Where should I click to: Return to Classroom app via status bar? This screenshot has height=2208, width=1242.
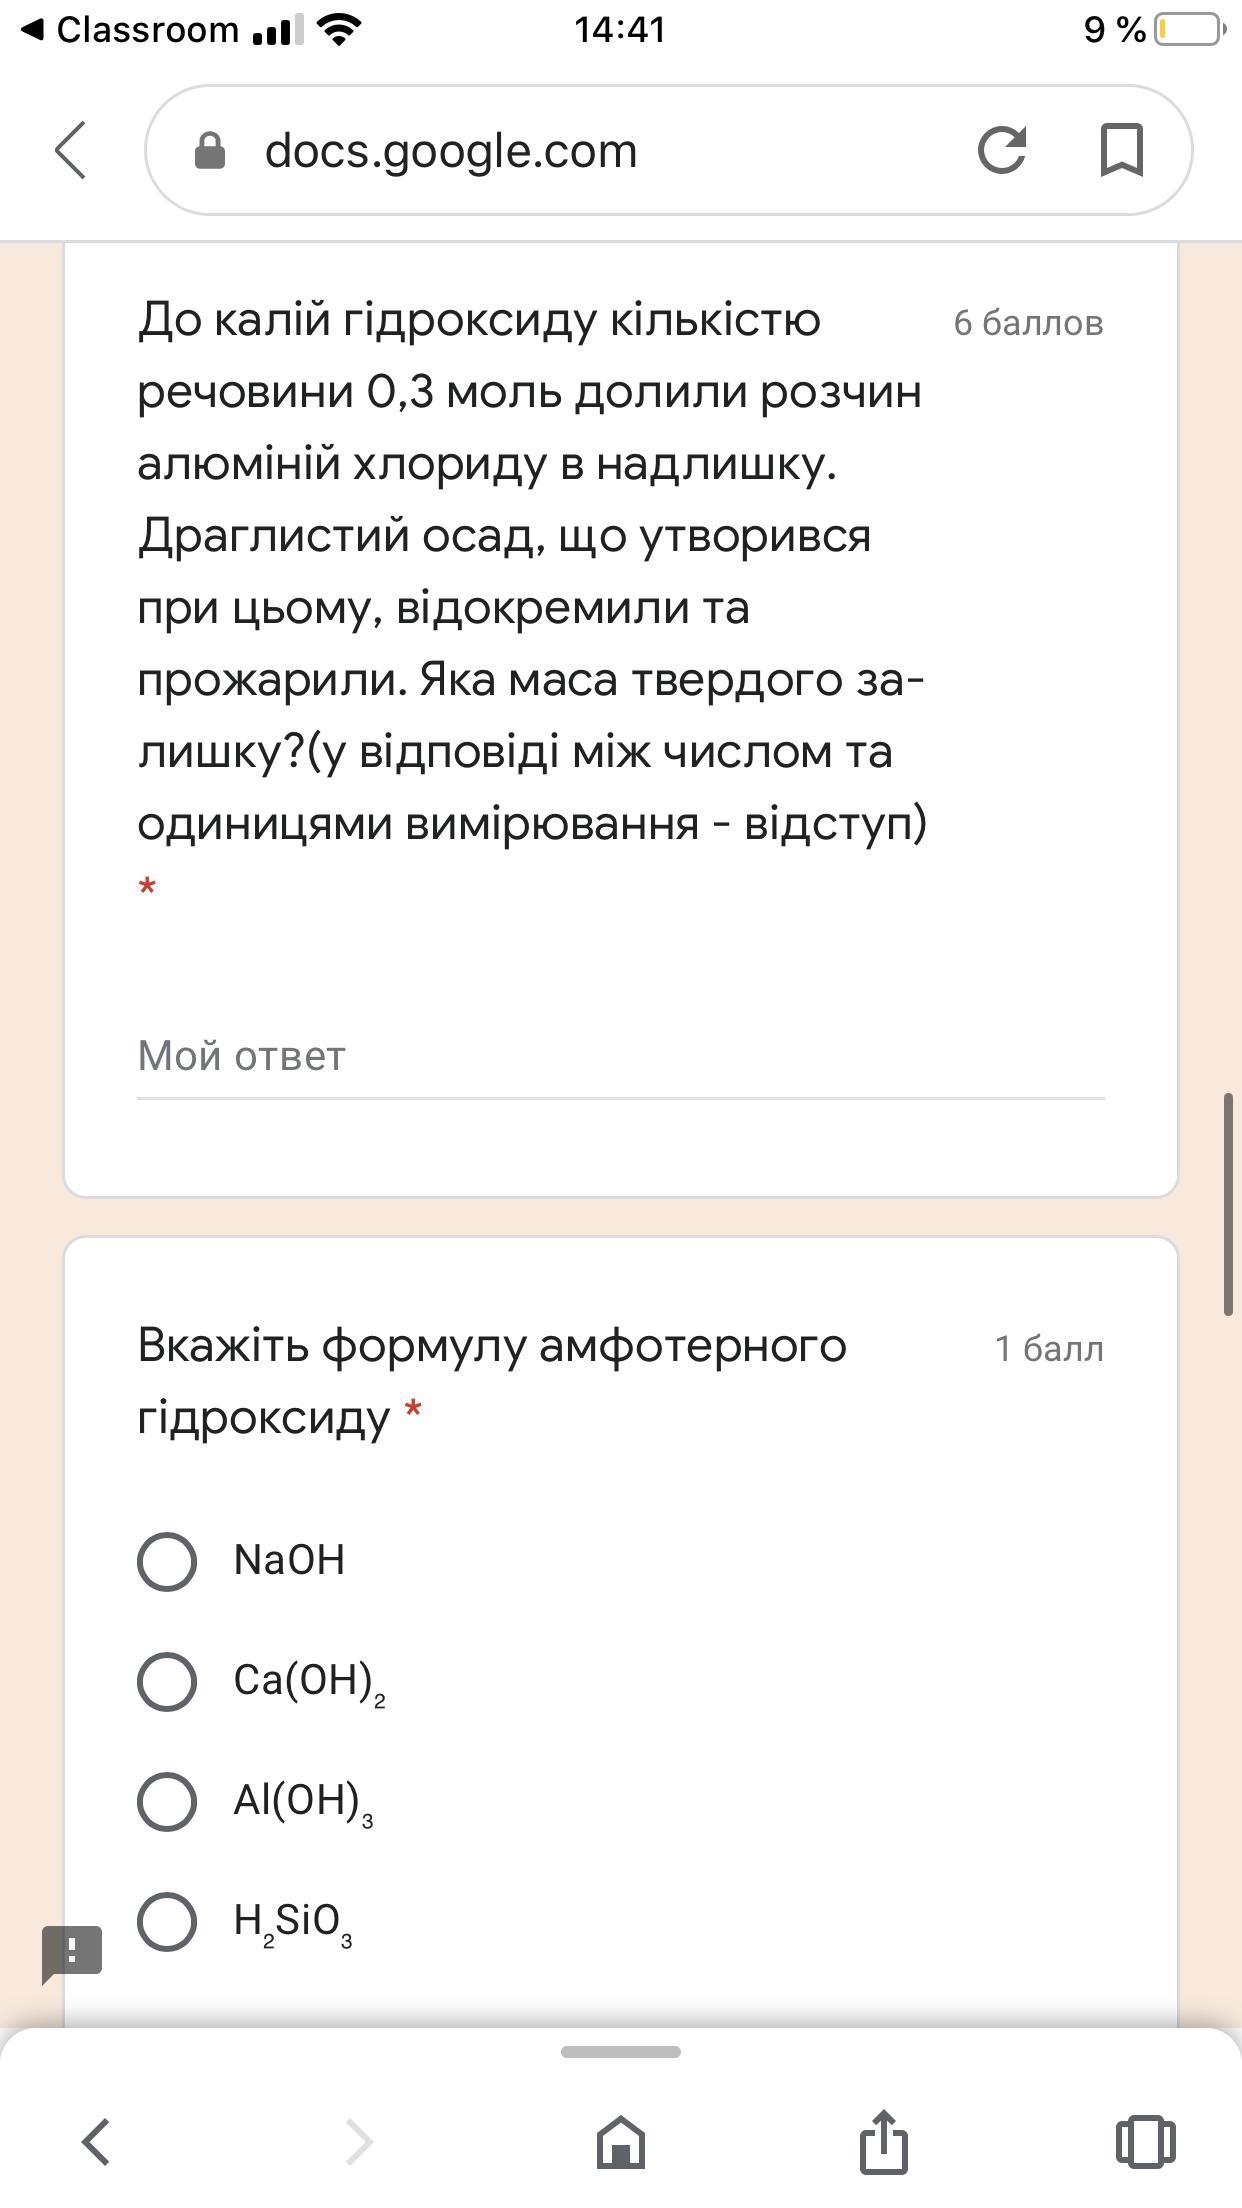tap(130, 30)
